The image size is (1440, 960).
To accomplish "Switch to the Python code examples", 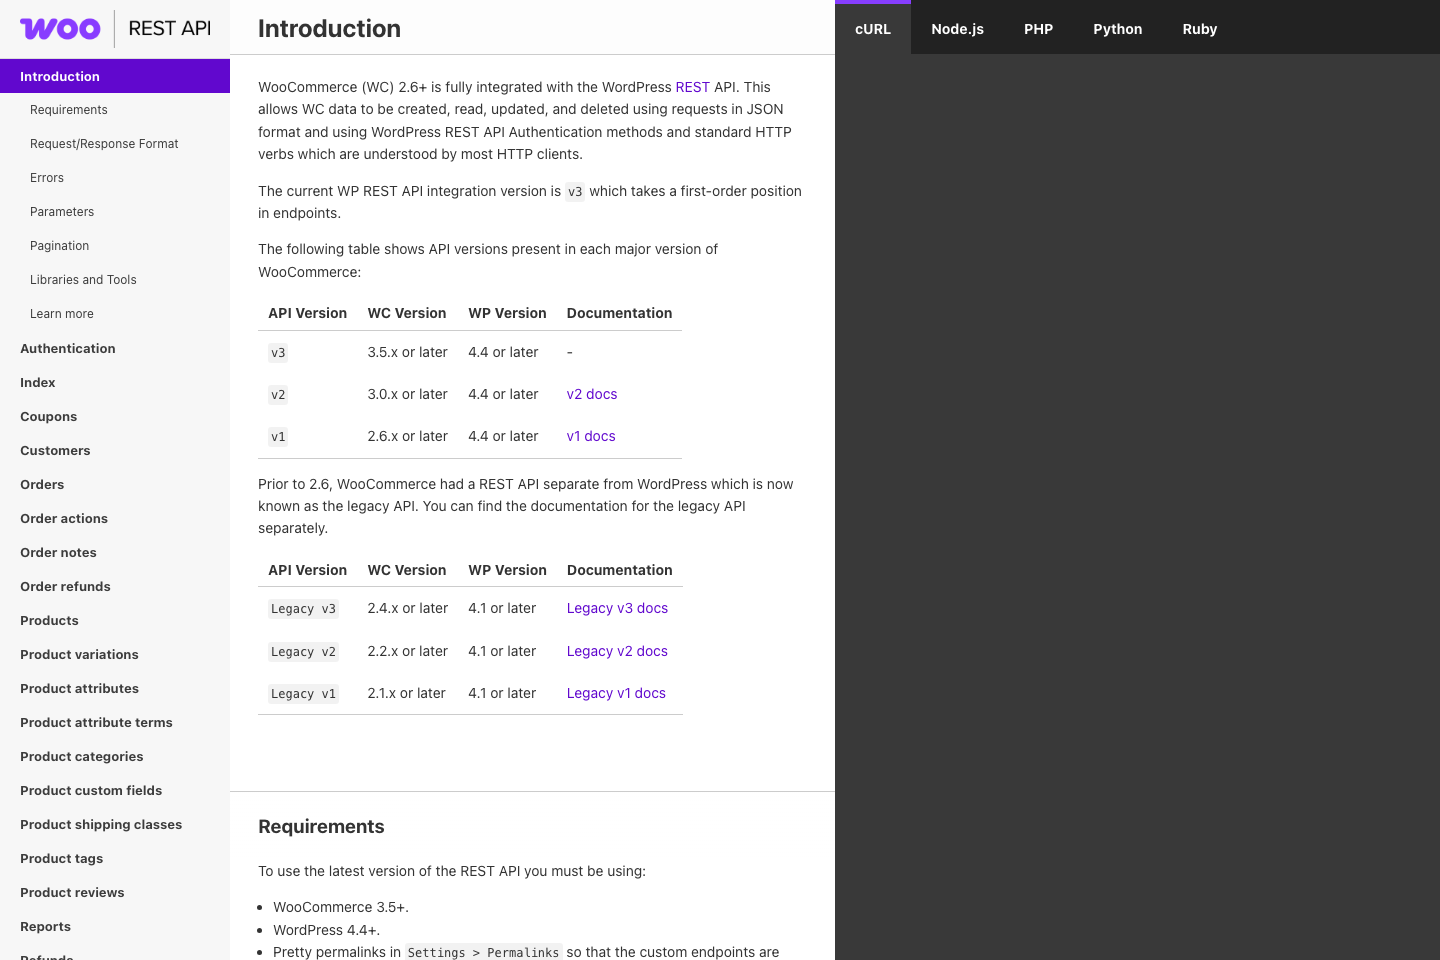I will (1117, 28).
